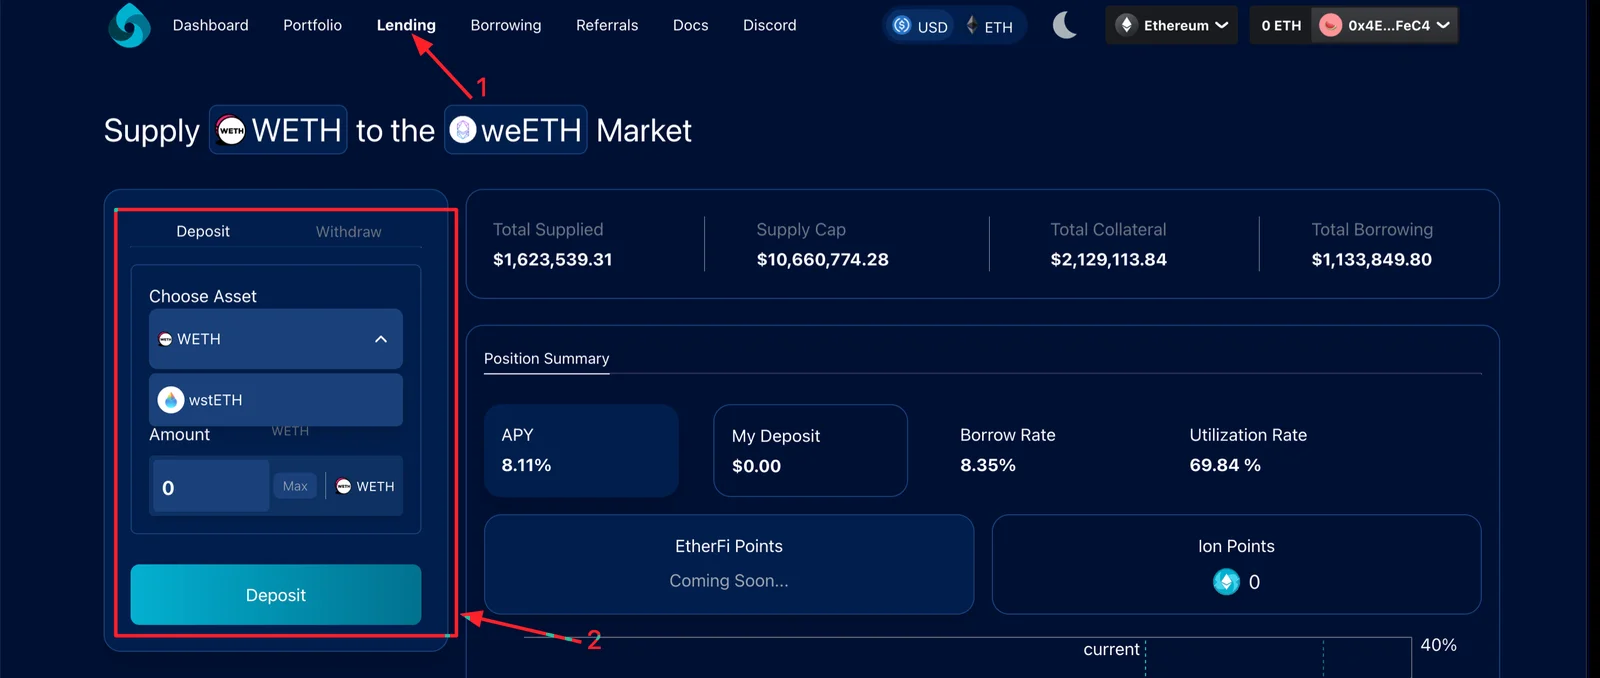Click the APY 8.11% card
The width and height of the screenshot is (1600, 678).
[581, 450]
